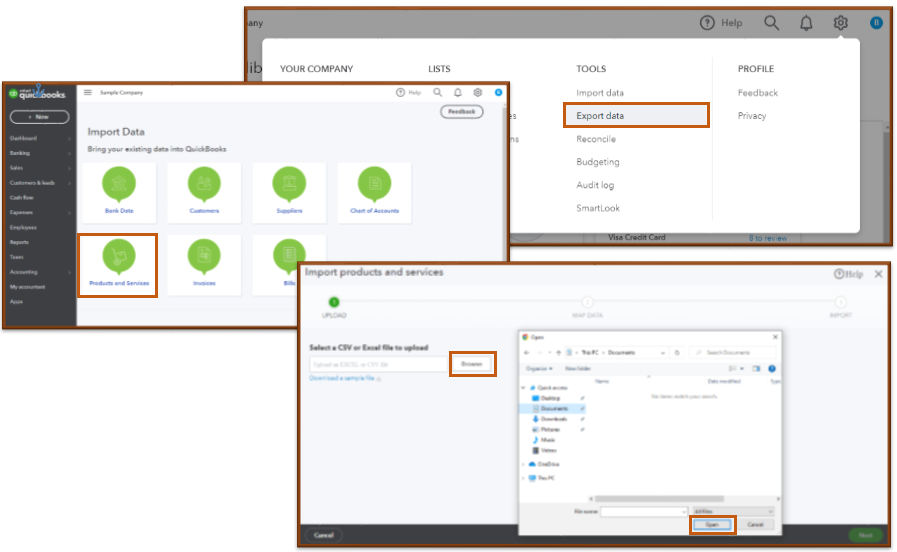This screenshot has height=552, width=897.
Task: Open small blue avatar in Import Data window
Action: point(498,92)
